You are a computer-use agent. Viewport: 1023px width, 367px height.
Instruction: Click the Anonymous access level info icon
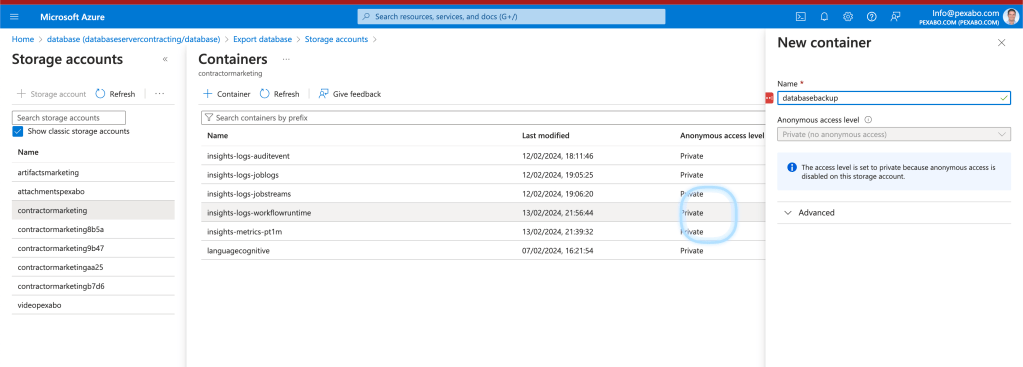[868, 120]
